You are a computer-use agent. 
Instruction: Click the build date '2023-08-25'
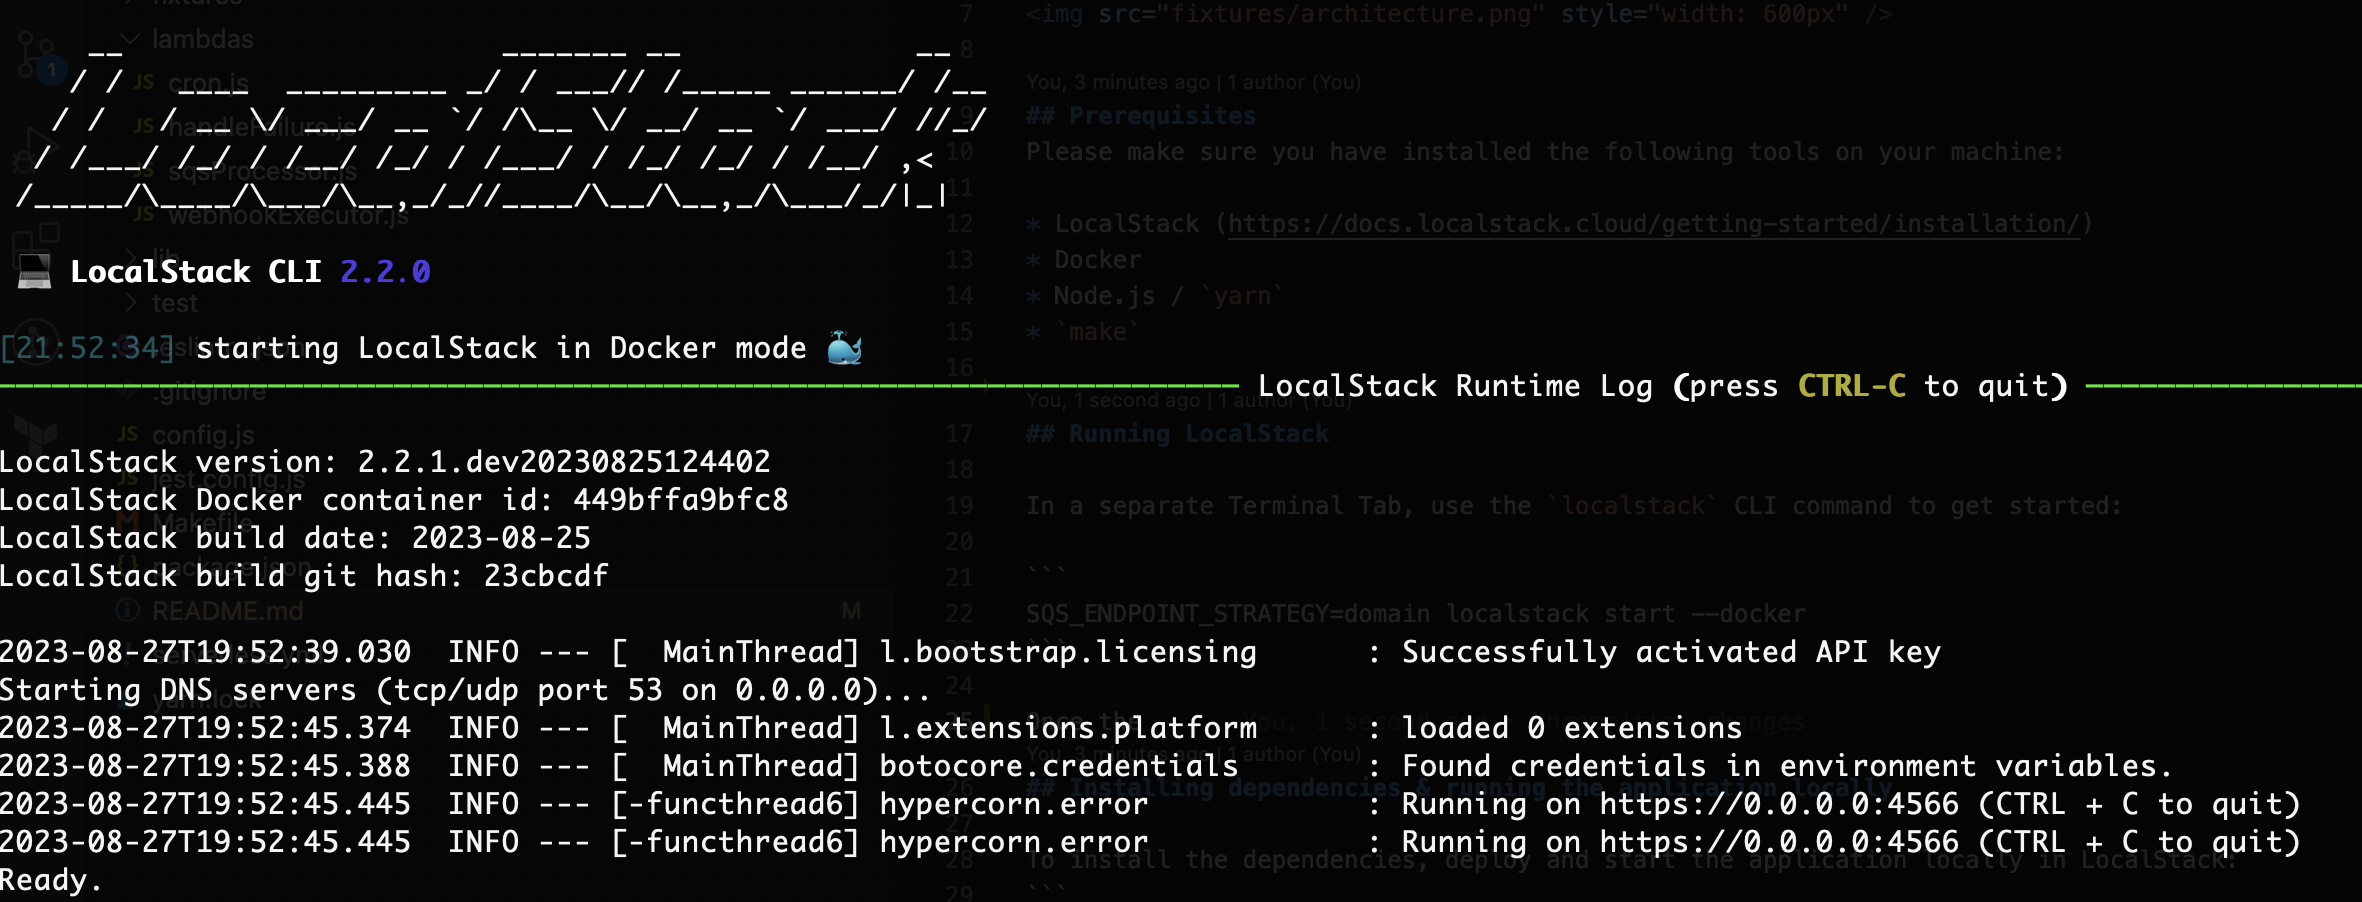[501, 538]
